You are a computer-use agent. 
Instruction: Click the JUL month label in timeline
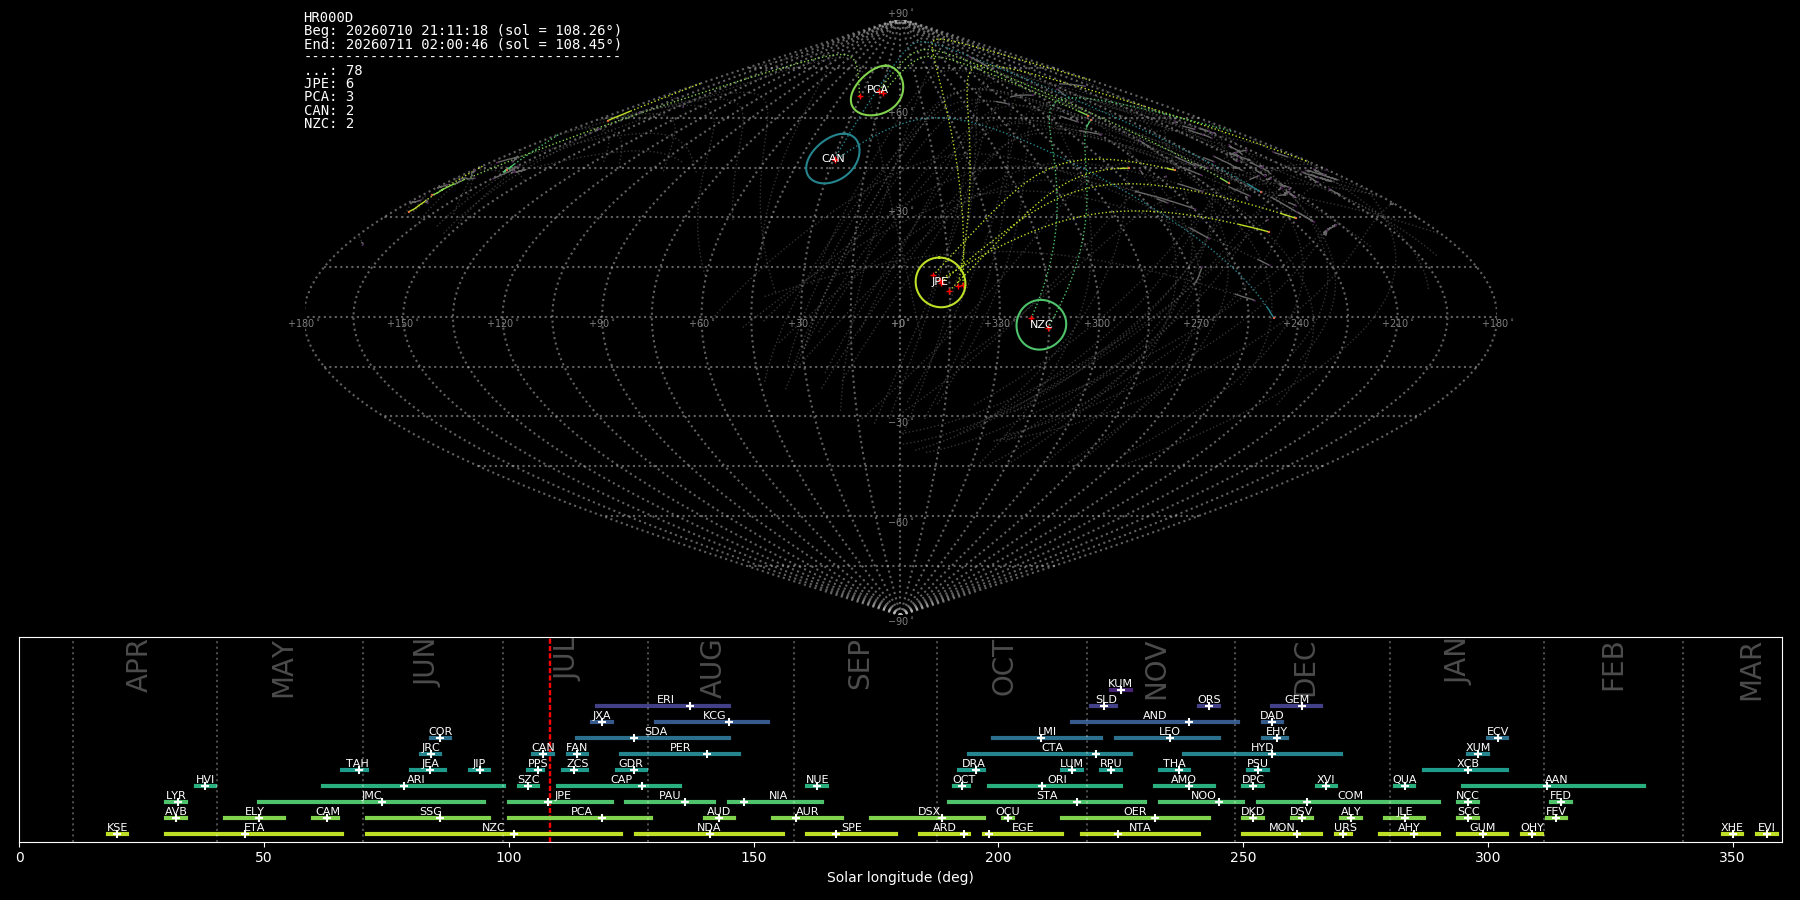pyautogui.click(x=566, y=660)
